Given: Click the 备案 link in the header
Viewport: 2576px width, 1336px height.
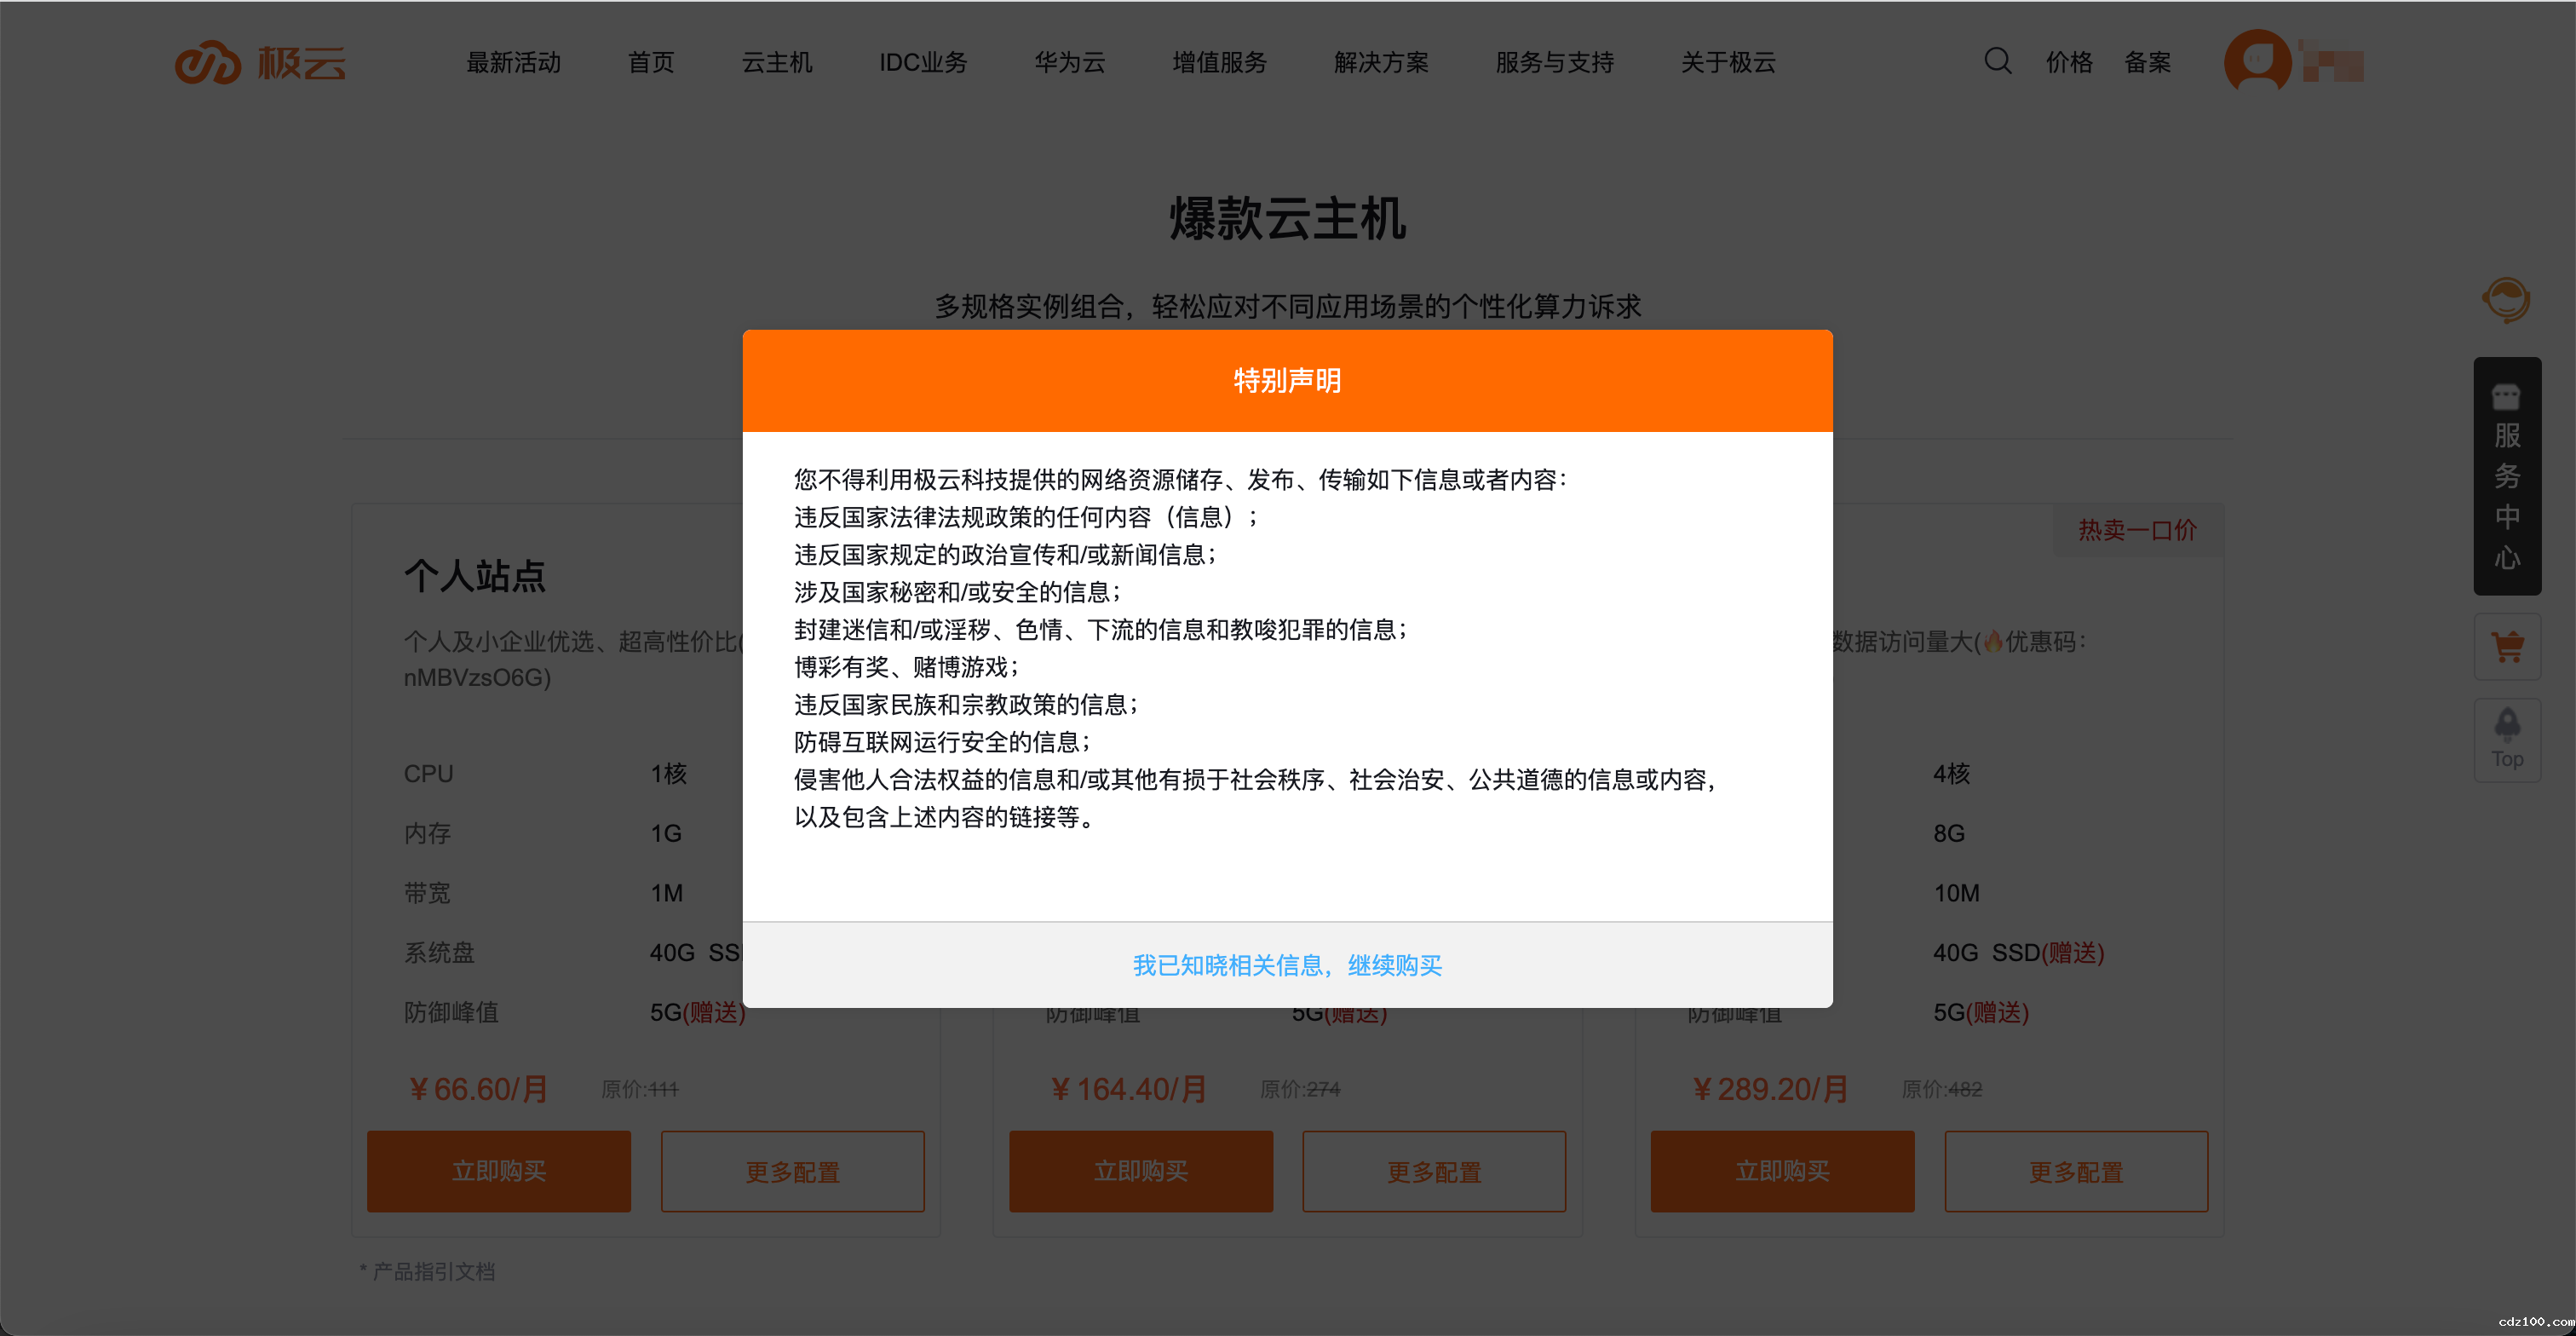Looking at the screenshot, I should pyautogui.click(x=2148, y=62).
